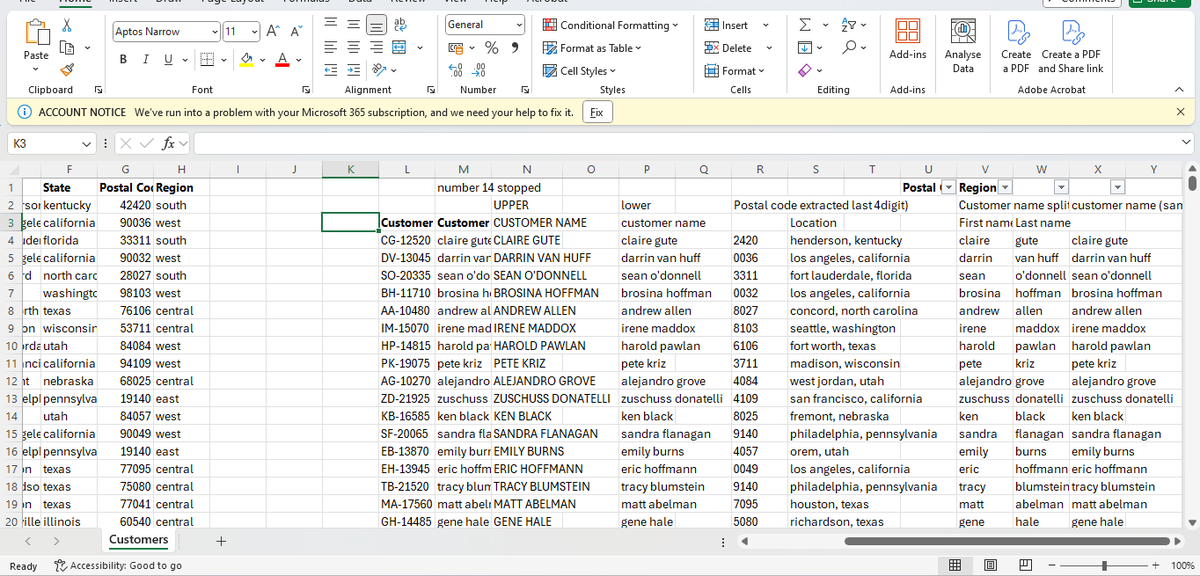Screen dimensions: 1200x576
Task: Open the Add-ins button
Action: pyautogui.click(x=907, y=41)
